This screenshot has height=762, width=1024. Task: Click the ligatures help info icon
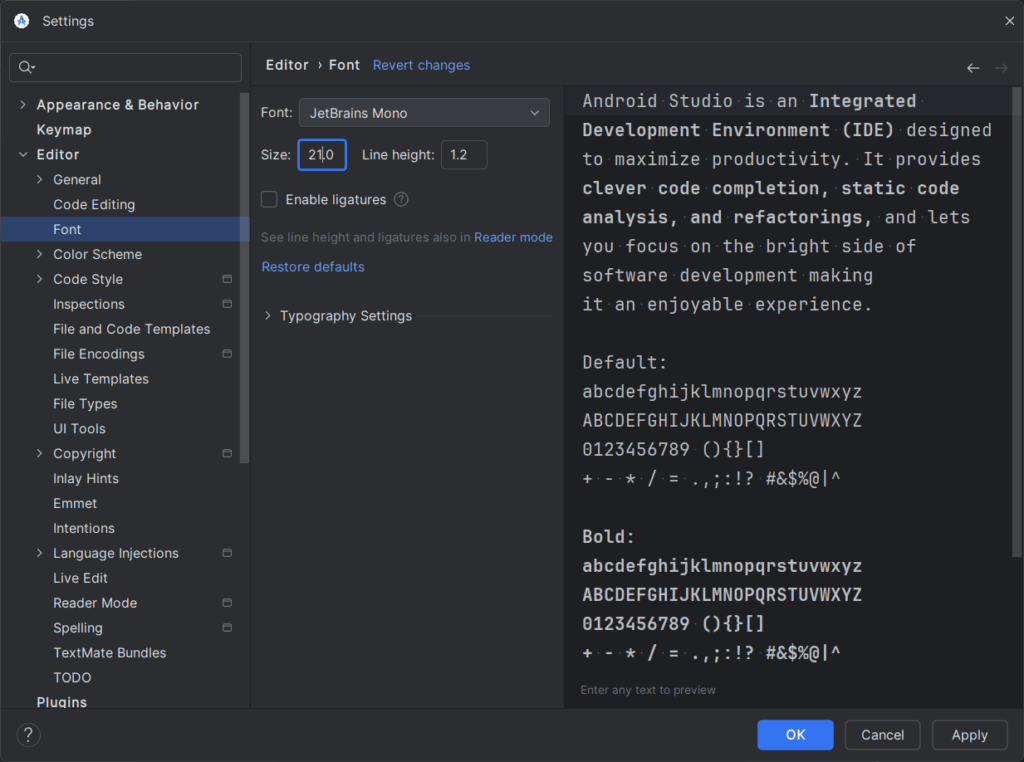tap(401, 200)
